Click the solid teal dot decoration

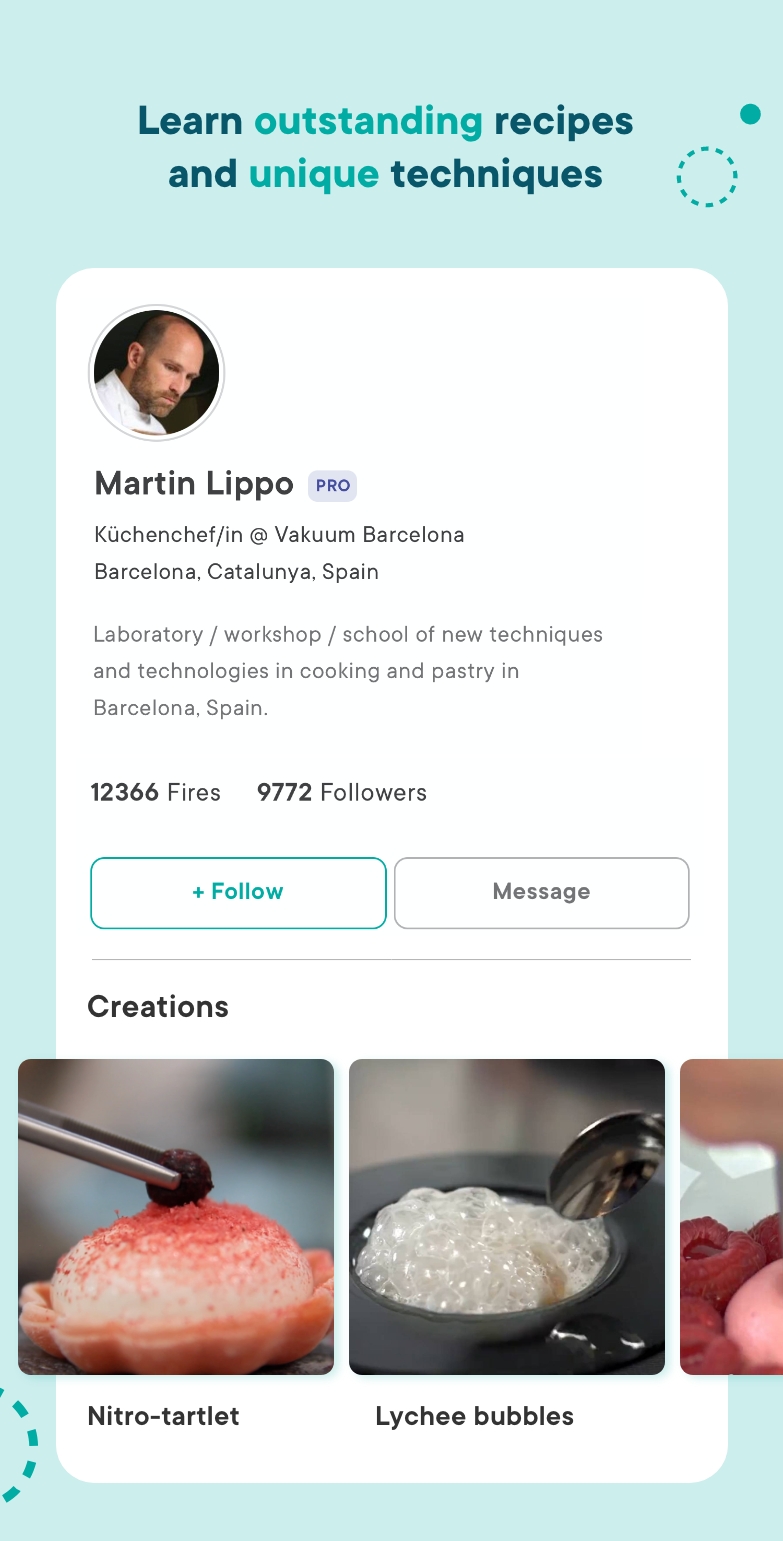pos(750,114)
